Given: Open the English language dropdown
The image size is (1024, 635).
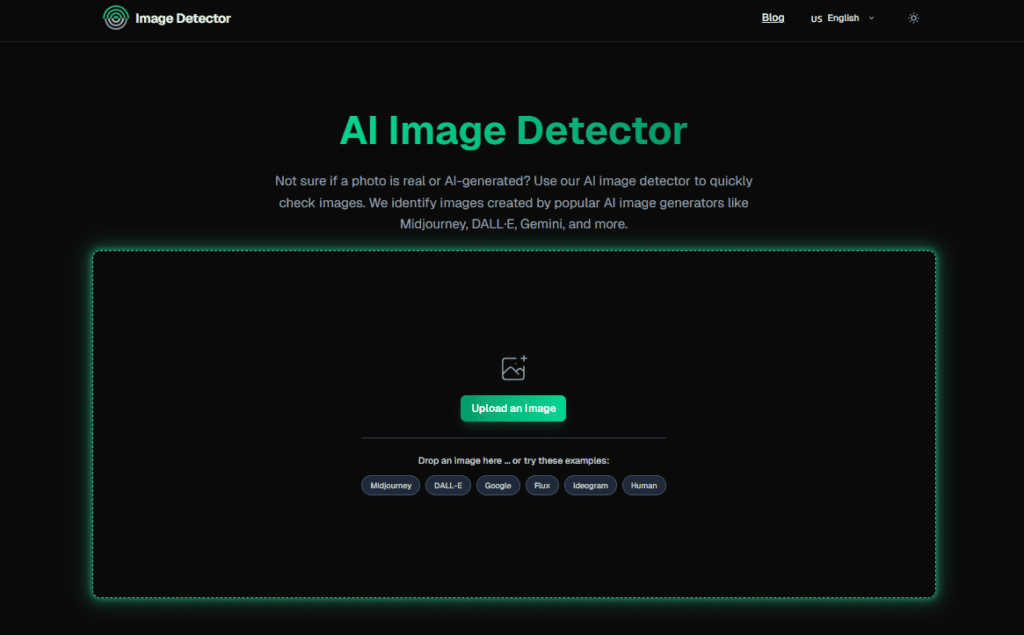Looking at the screenshot, I should [x=843, y=18].
